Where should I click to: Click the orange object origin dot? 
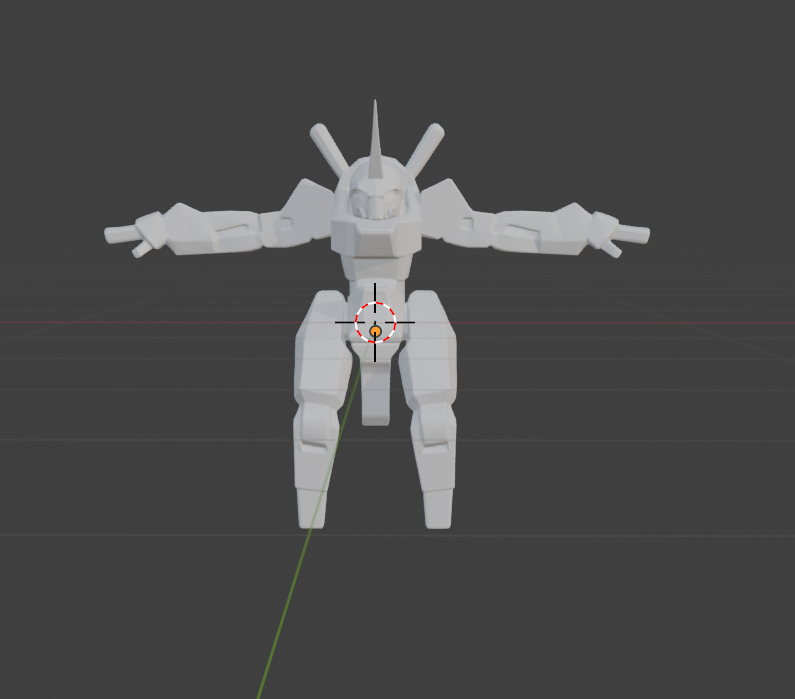click(x=375, y=332)
